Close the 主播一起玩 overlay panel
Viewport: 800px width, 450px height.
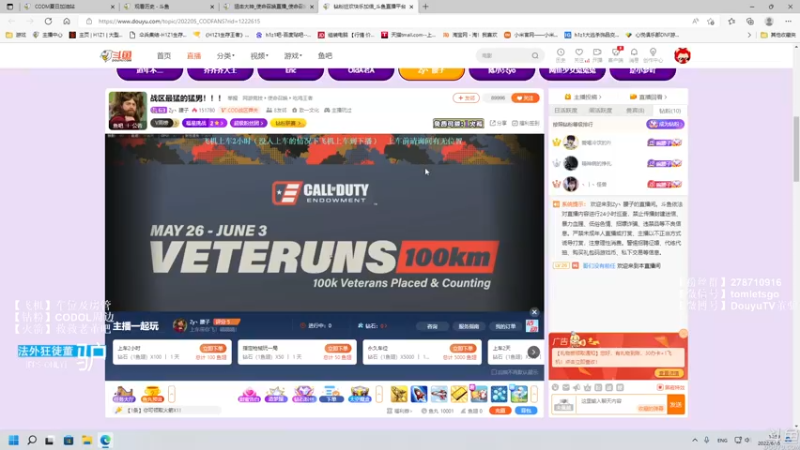(x=534, y=312)
